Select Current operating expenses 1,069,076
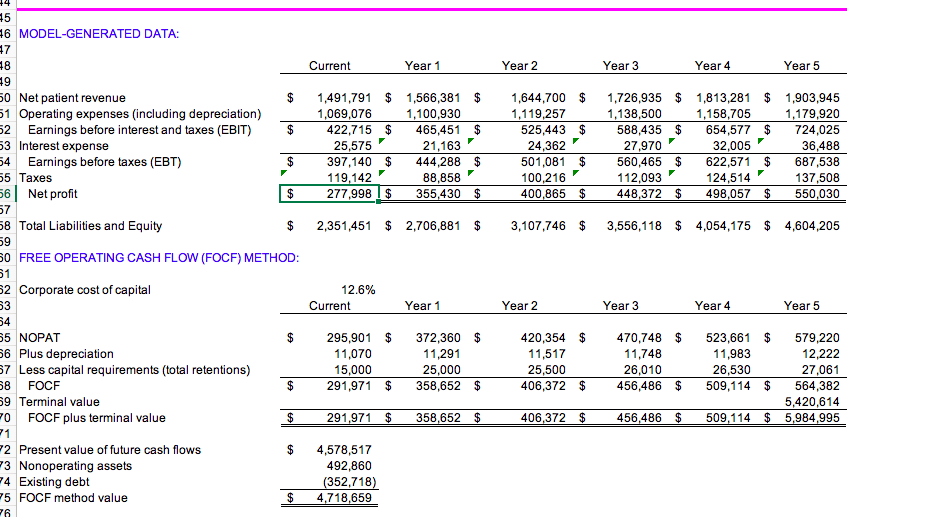 [x=344, y=114]
